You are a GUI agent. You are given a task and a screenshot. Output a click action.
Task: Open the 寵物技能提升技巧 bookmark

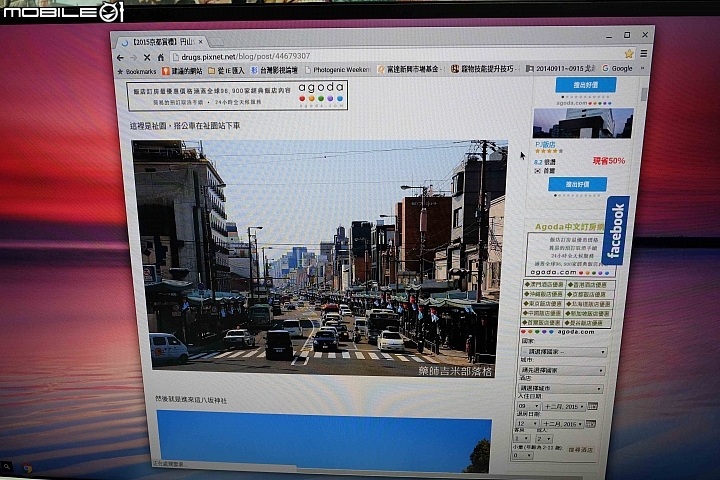484,69
